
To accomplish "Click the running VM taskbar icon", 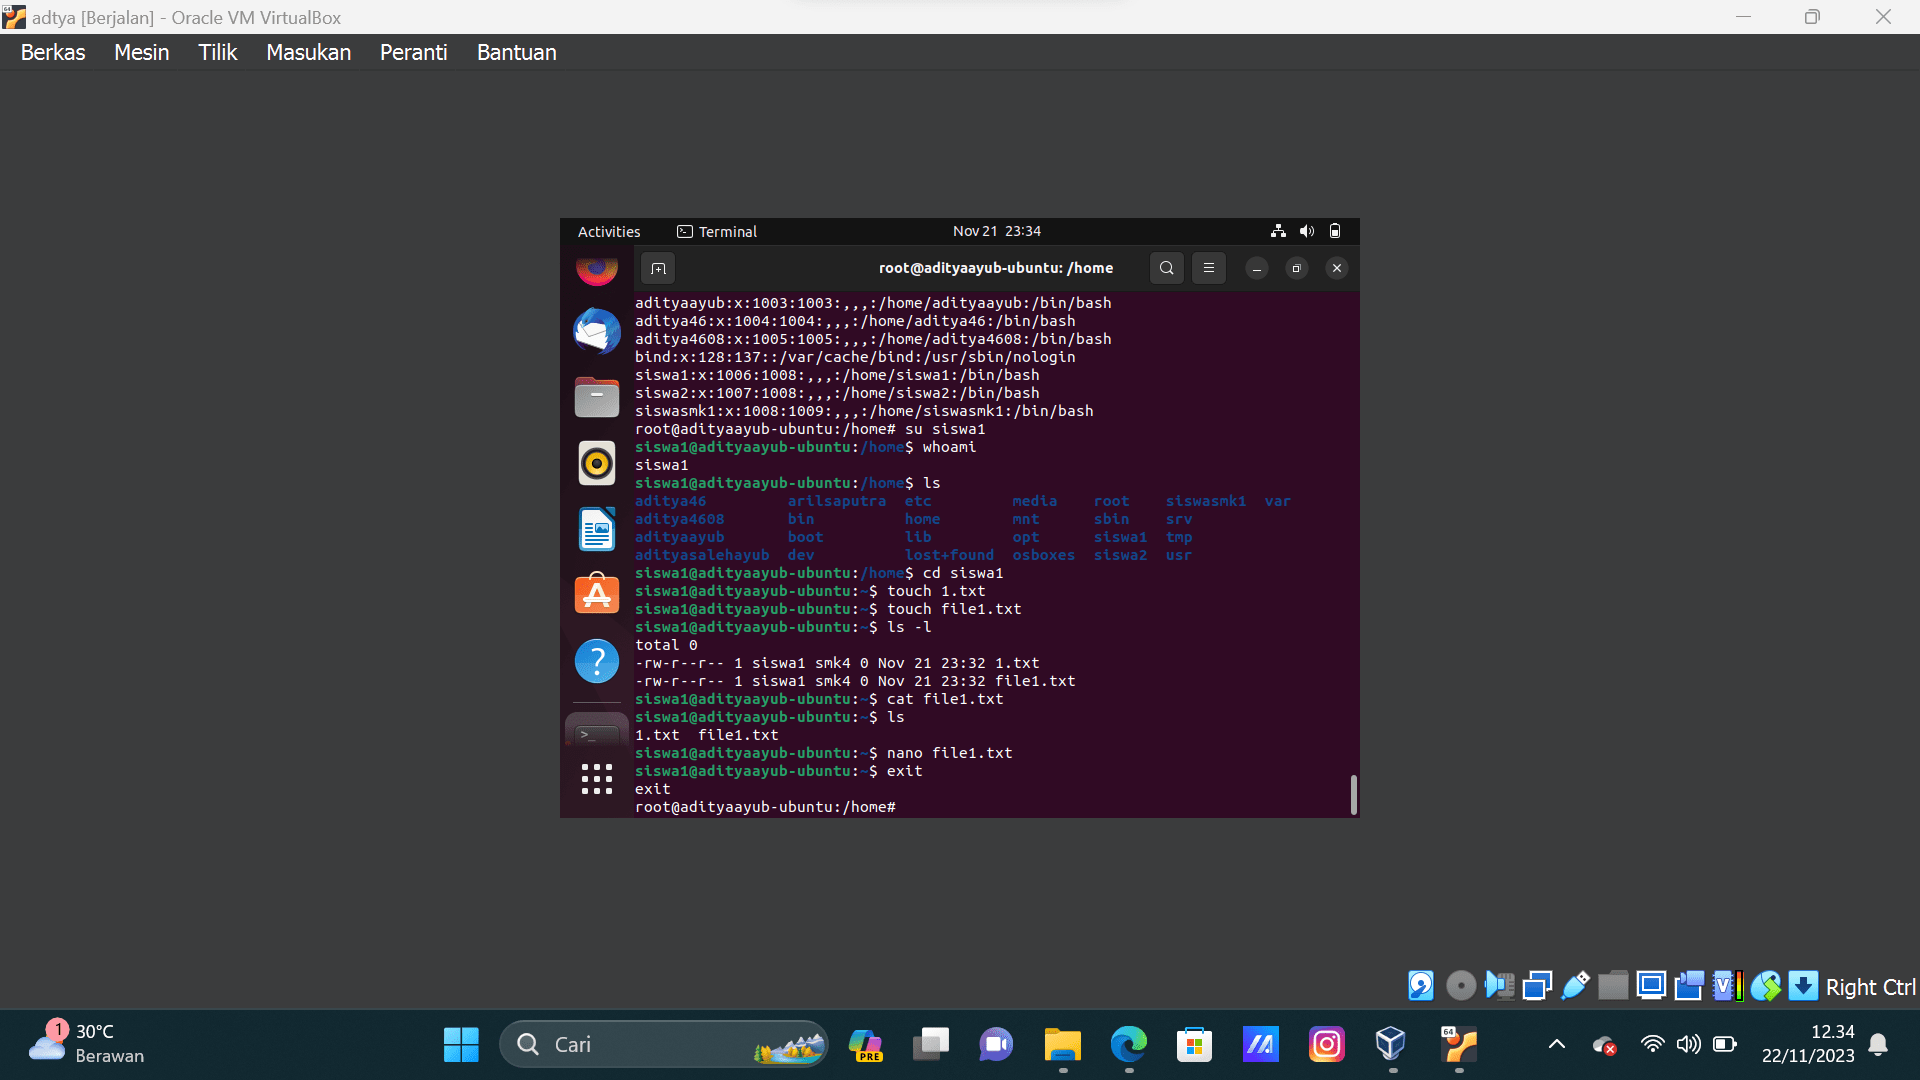I will 1459,1045.
